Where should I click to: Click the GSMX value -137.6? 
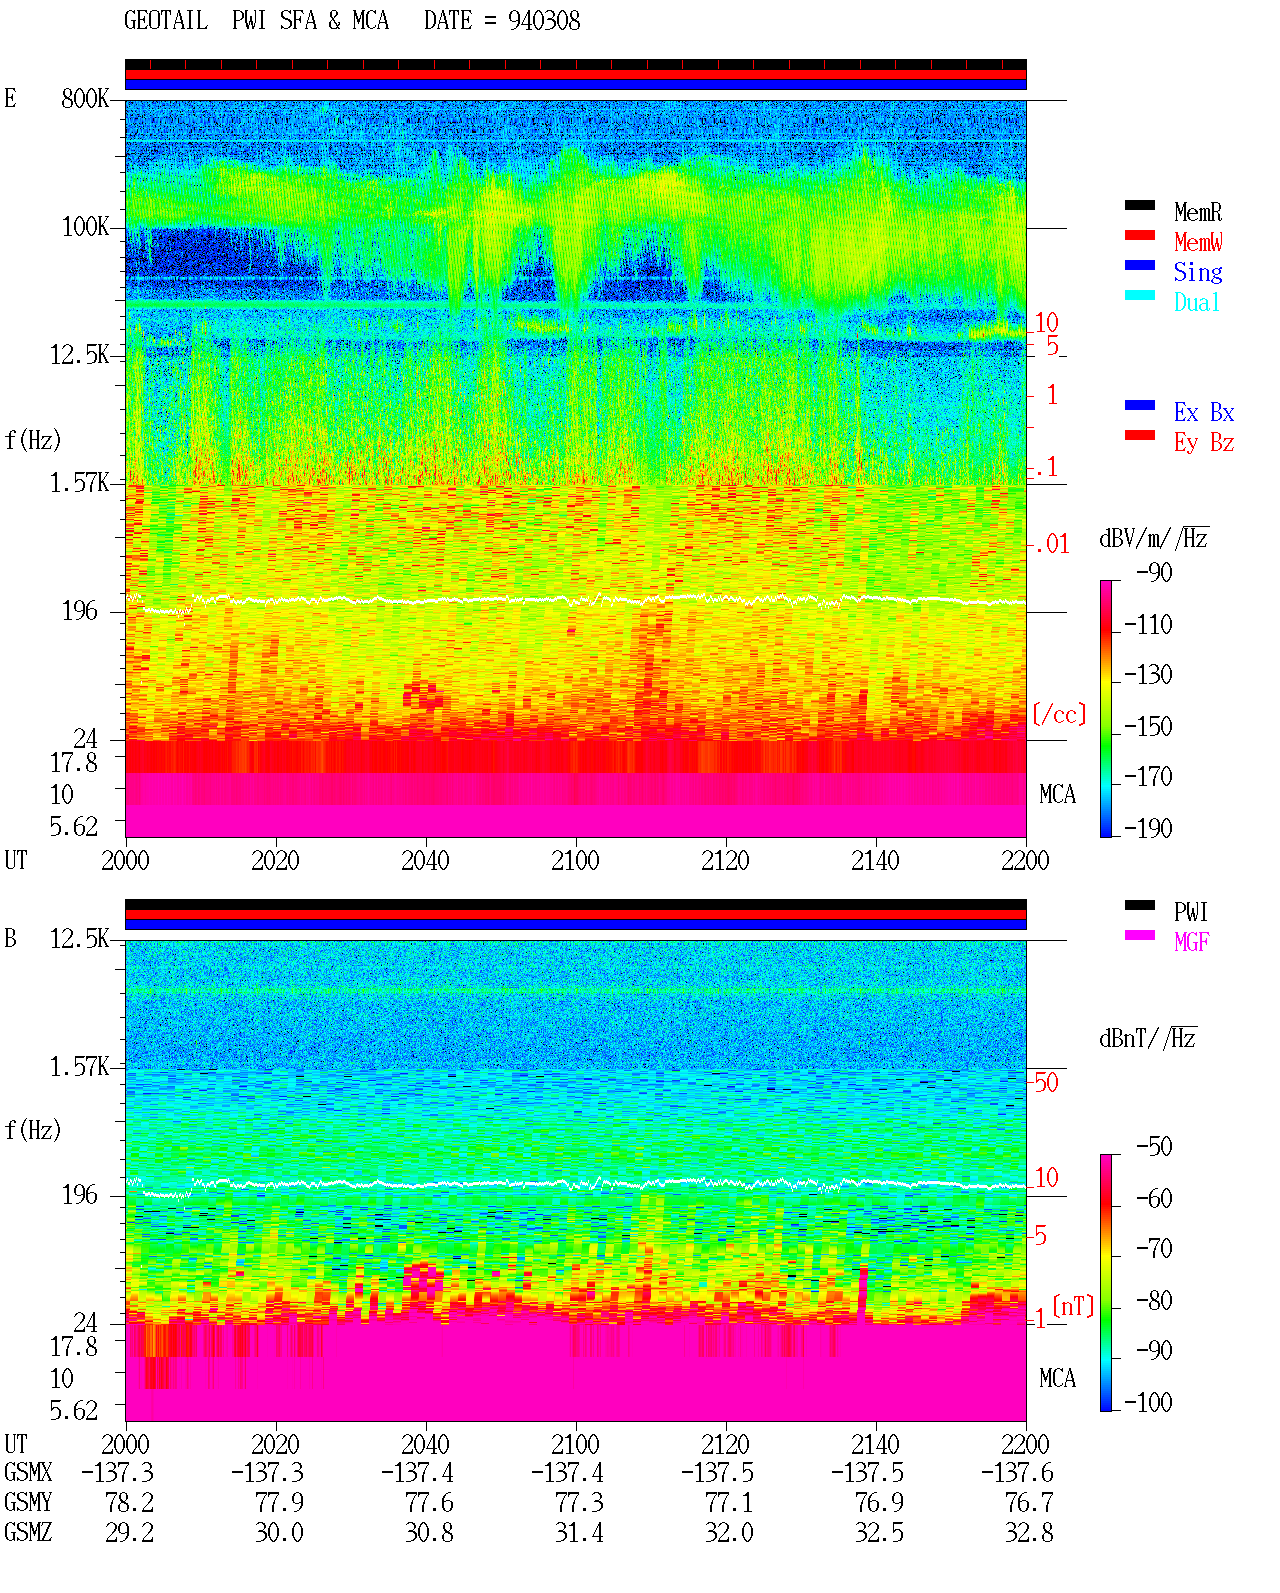[x=1017, y=1473]
